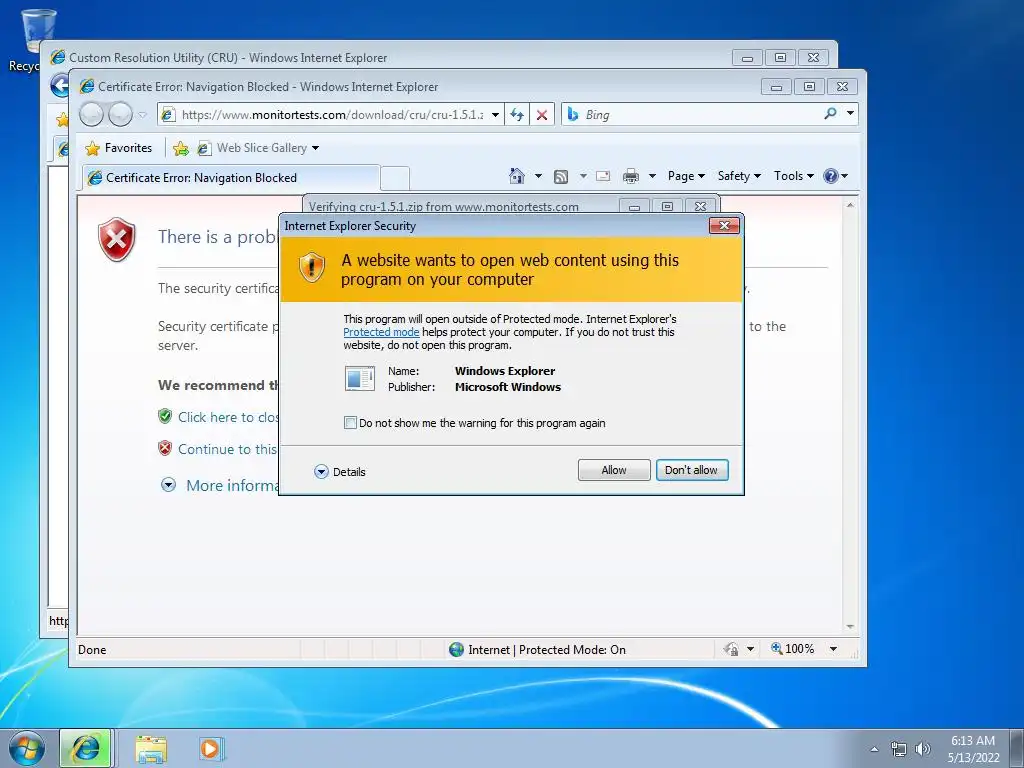
Task: Click the Forward navigation button
Action: [x=120, y=115]
